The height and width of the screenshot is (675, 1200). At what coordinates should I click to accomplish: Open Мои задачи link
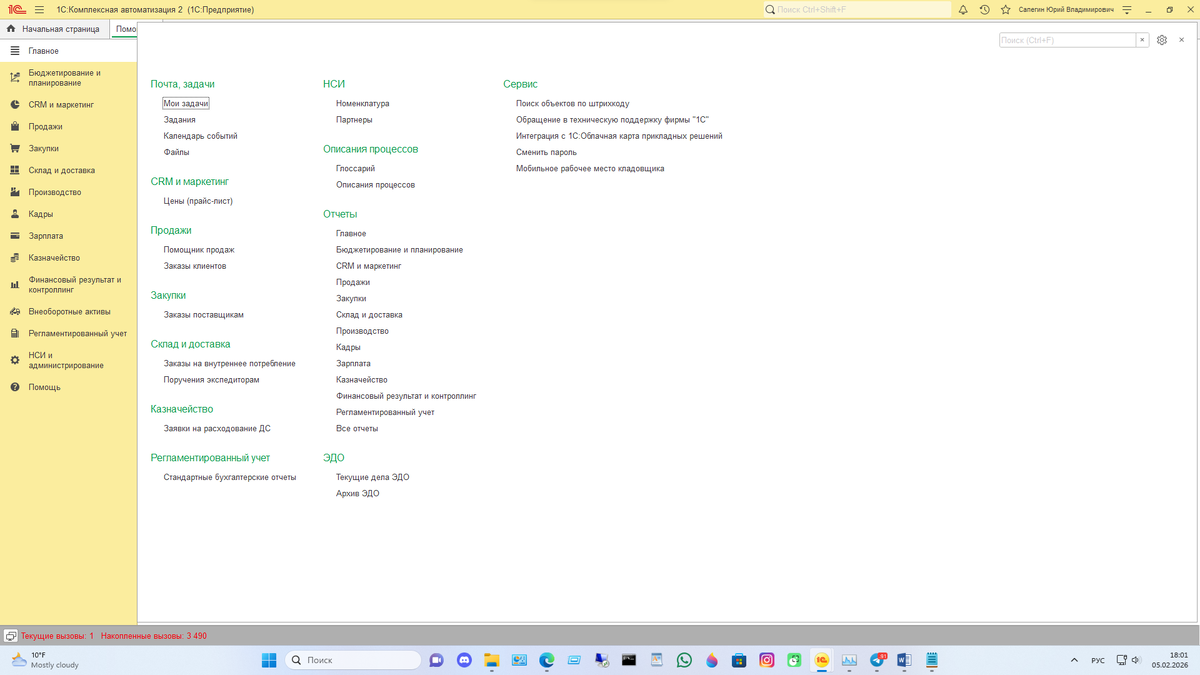tap(186, 103)
